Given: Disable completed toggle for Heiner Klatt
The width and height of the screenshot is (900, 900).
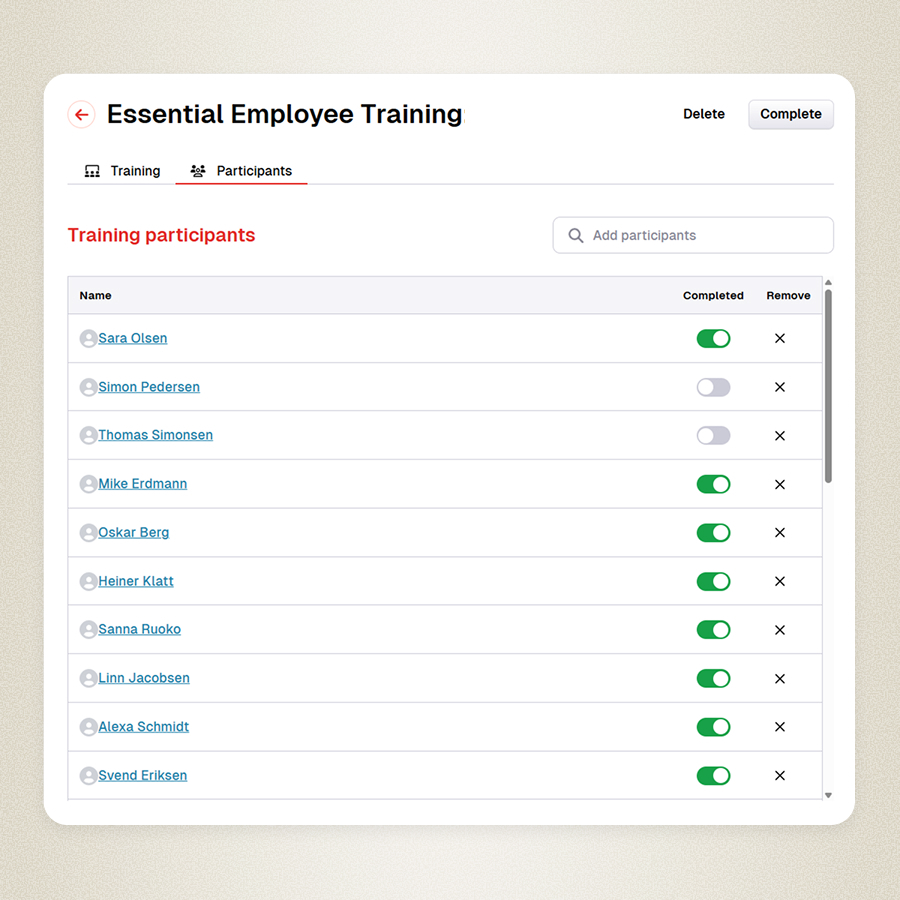Looking at the screenshot, I should tap(713, 582).
